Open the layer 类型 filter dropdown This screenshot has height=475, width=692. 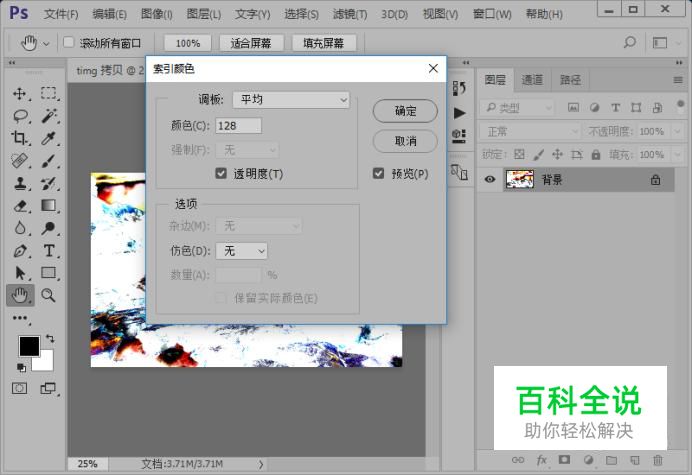tap(517, 107)
